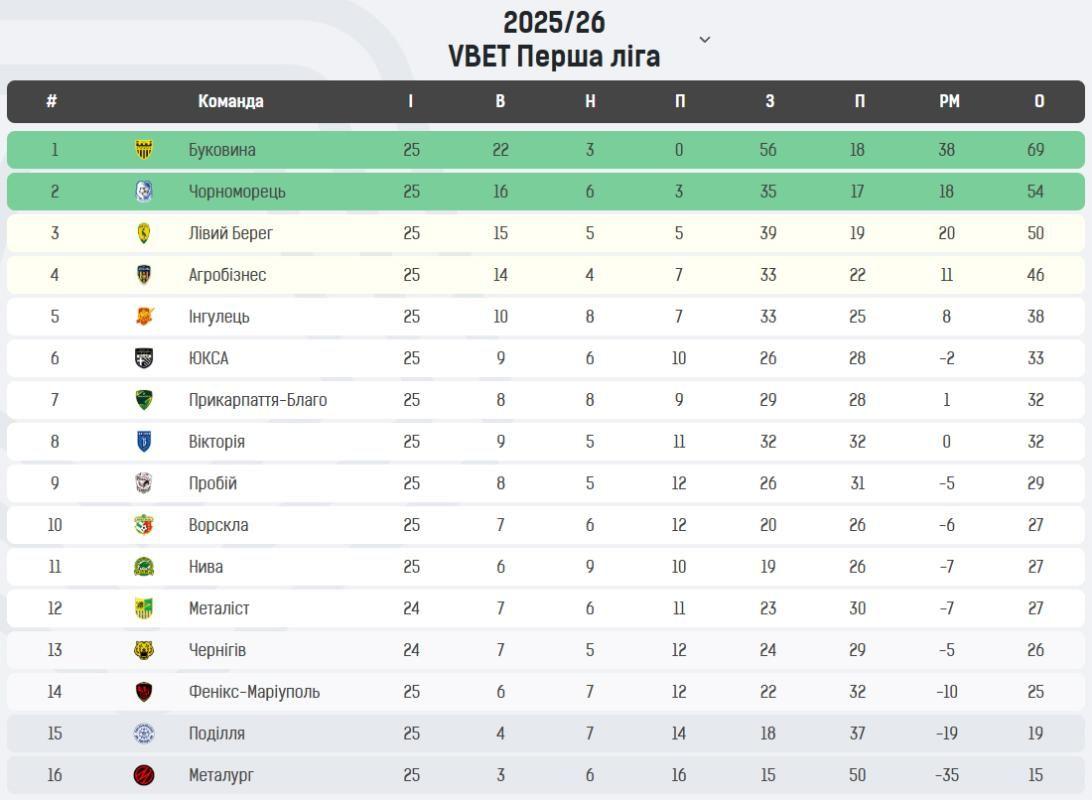Click the Команда column header
Screen dimensions: 1092x800
(x=230, y=101)
